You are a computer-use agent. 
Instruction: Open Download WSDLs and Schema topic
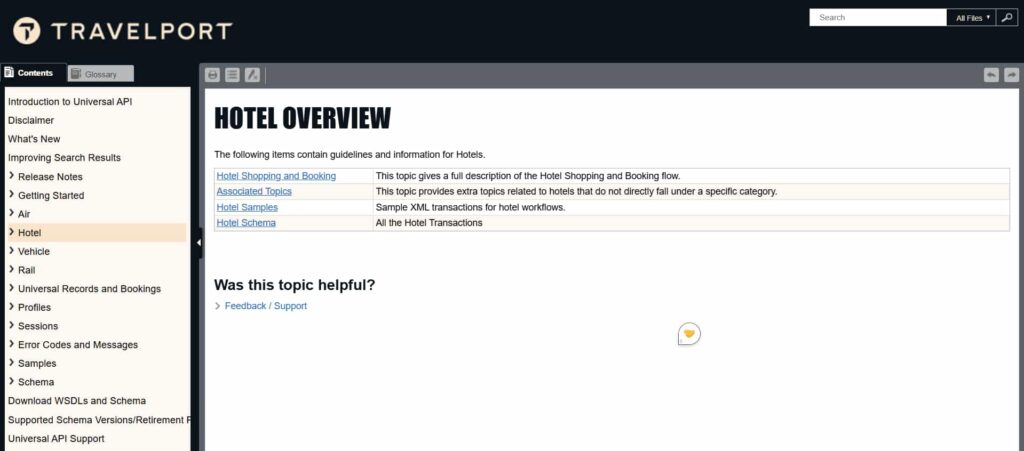pyautogui.click(x=77, y=401)
